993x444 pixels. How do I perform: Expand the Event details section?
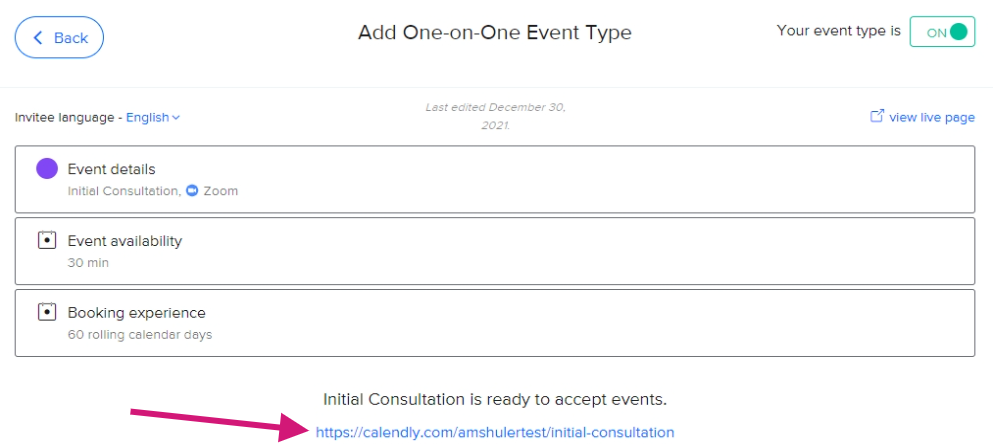pyautogui.click(x=495, y=179)
